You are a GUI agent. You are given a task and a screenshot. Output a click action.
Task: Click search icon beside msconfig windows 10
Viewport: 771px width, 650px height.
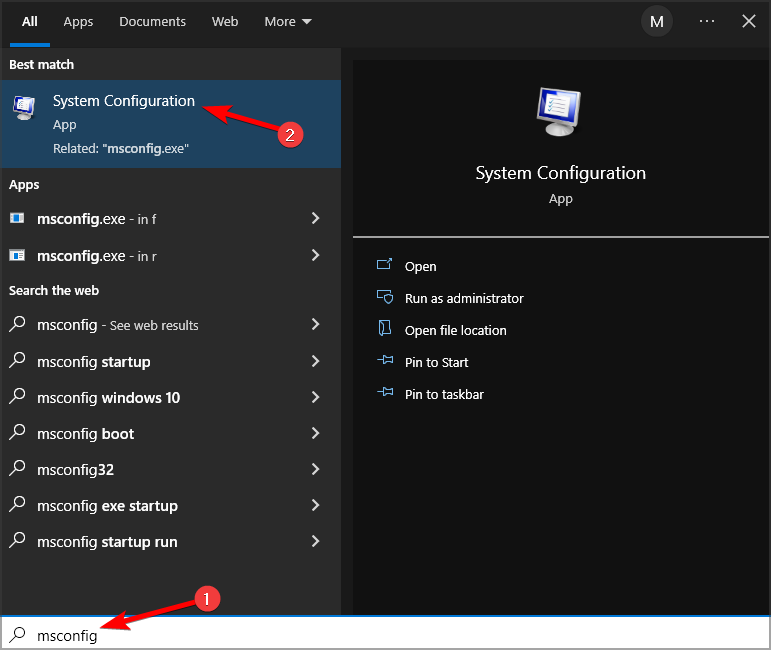pos(17,396)
